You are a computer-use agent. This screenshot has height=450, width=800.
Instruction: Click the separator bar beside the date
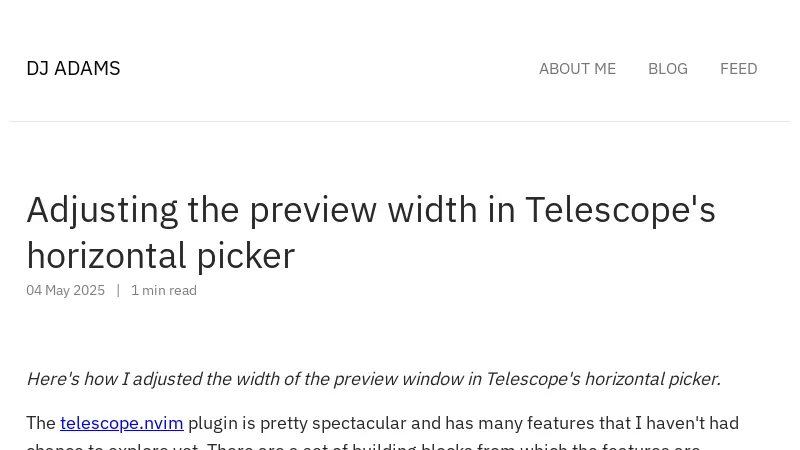pos(118,290)
